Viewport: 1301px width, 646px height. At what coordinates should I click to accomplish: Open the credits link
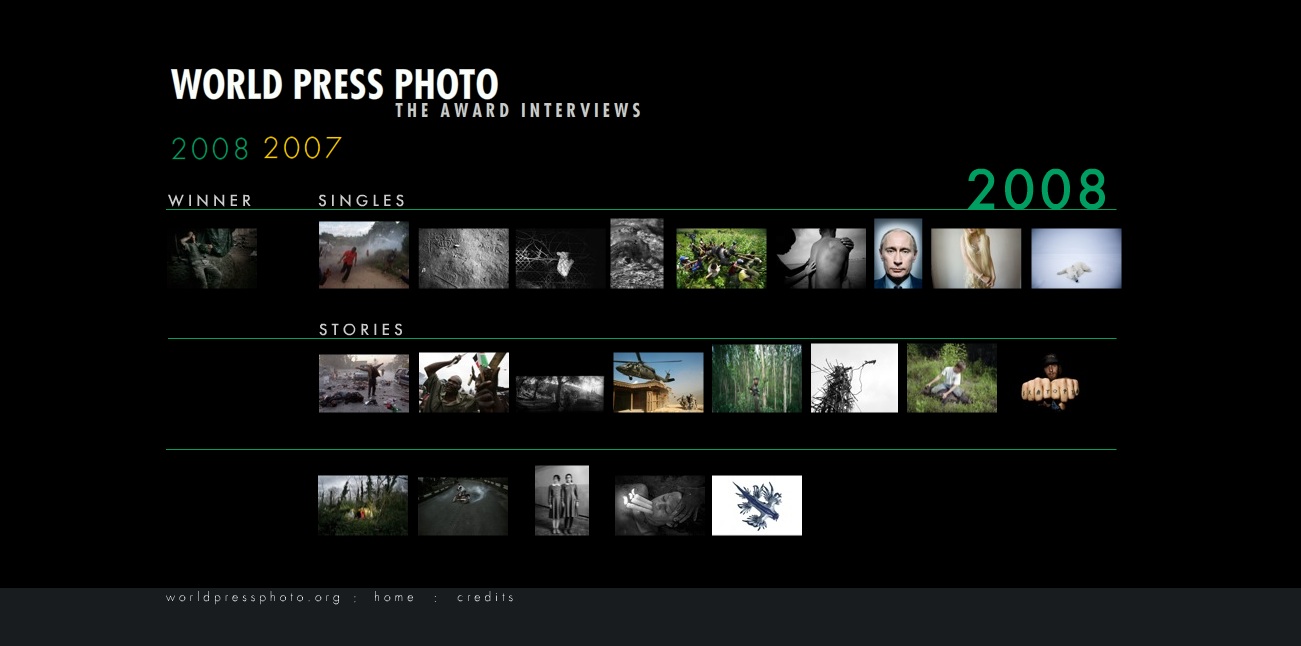point(486,597)
